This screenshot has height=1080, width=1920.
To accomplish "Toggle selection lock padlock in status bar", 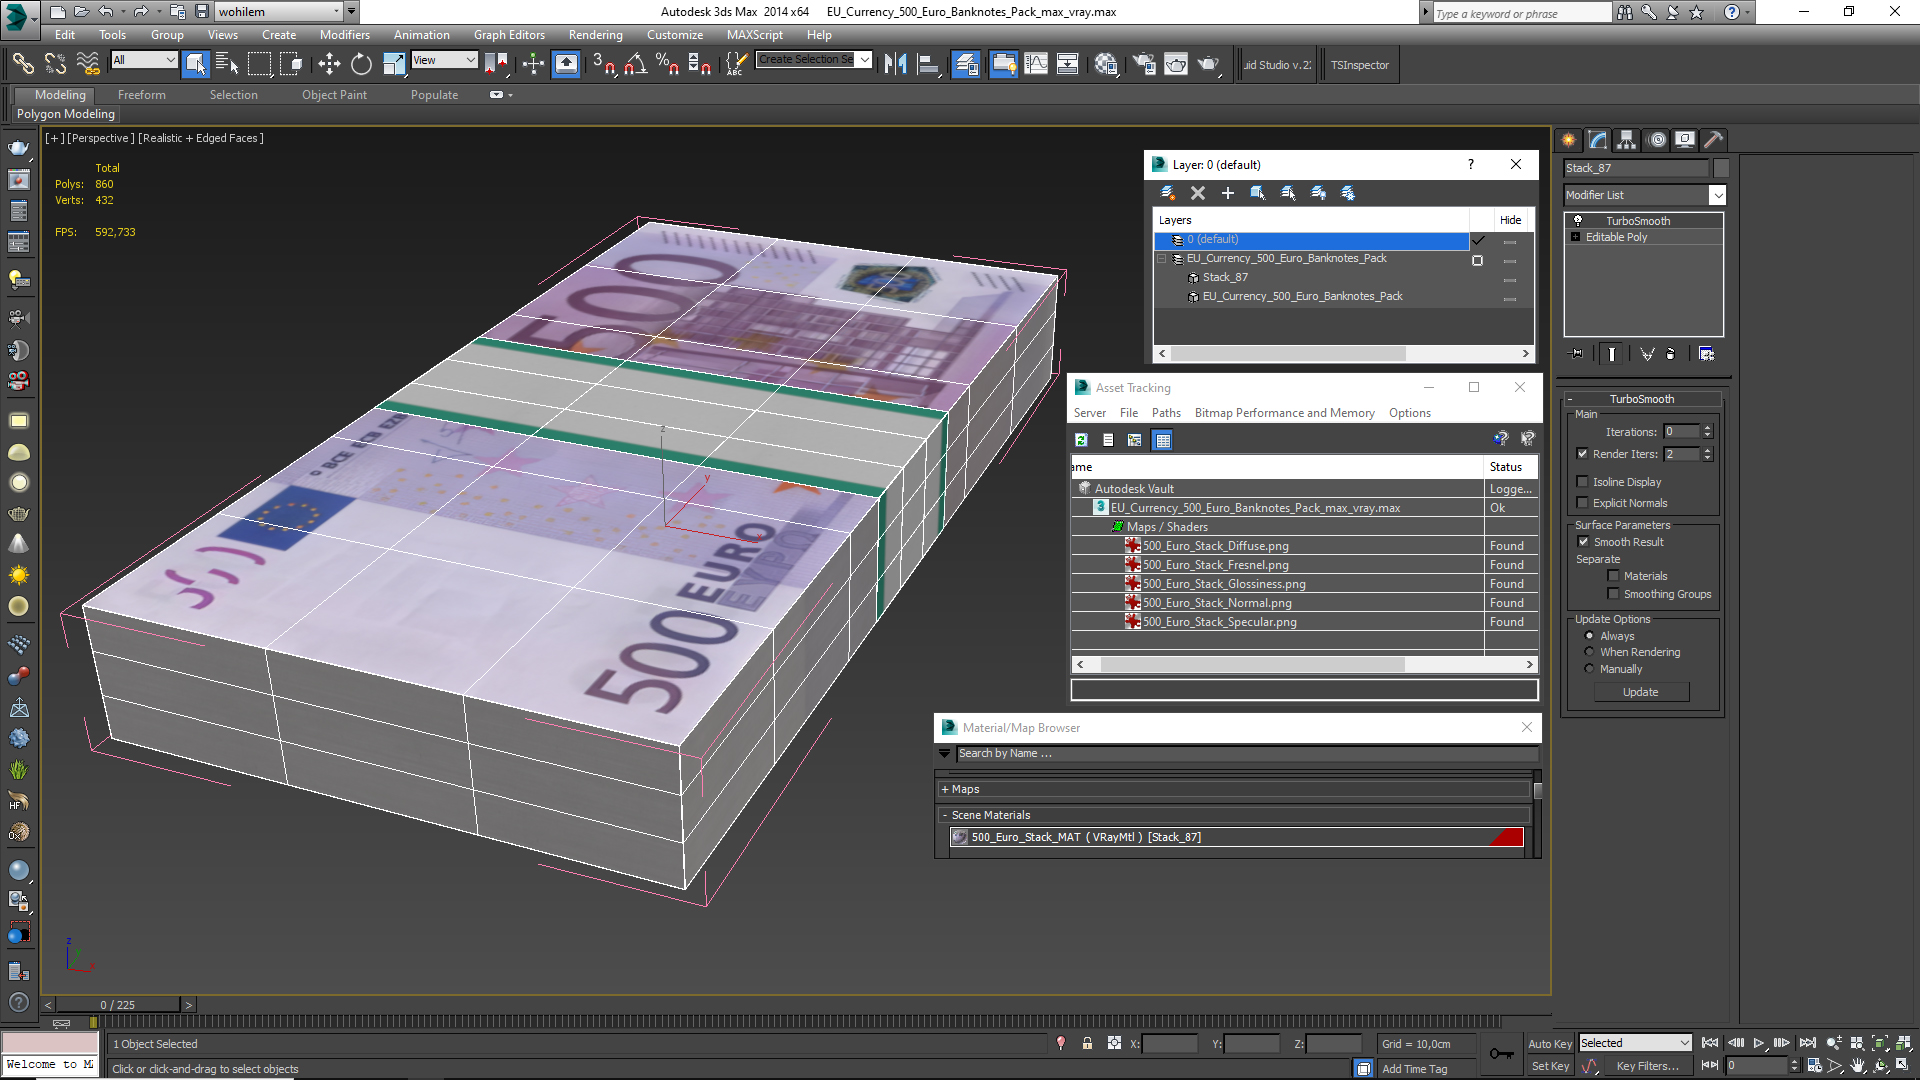I will (x=1087, y=1043).
